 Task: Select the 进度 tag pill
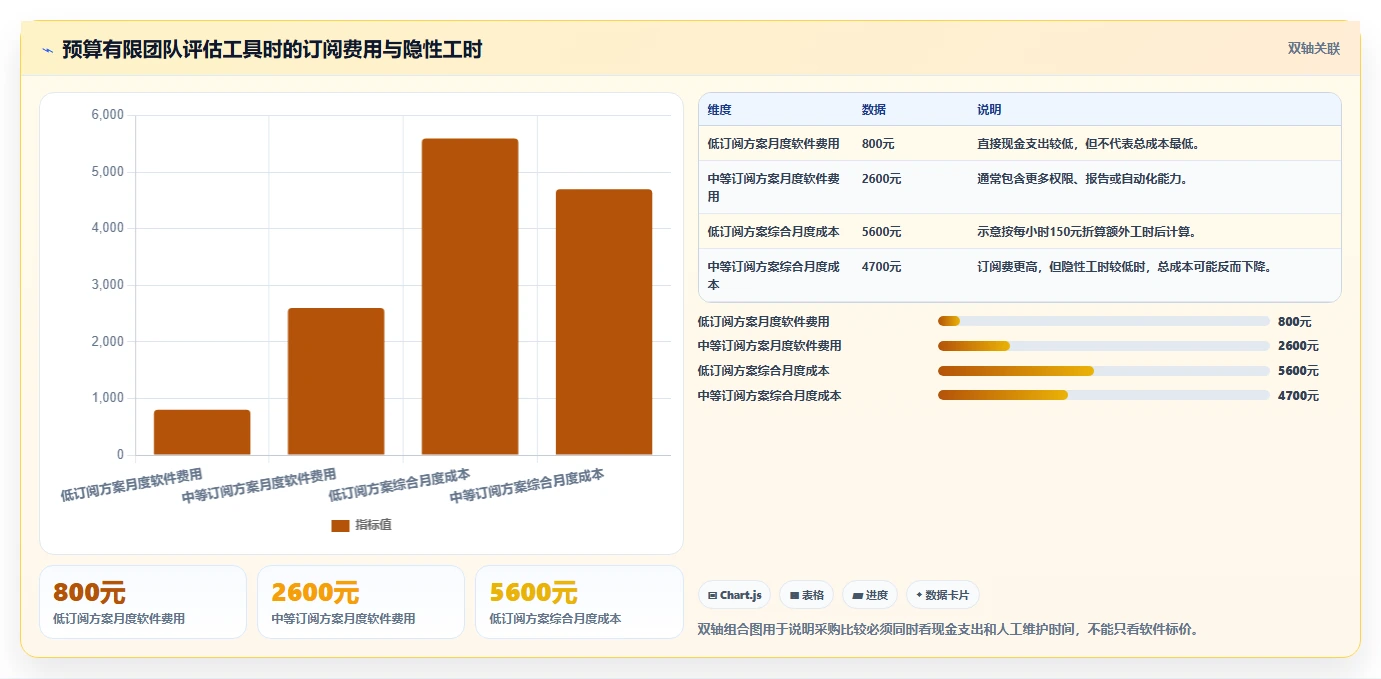tap(870, 595)
